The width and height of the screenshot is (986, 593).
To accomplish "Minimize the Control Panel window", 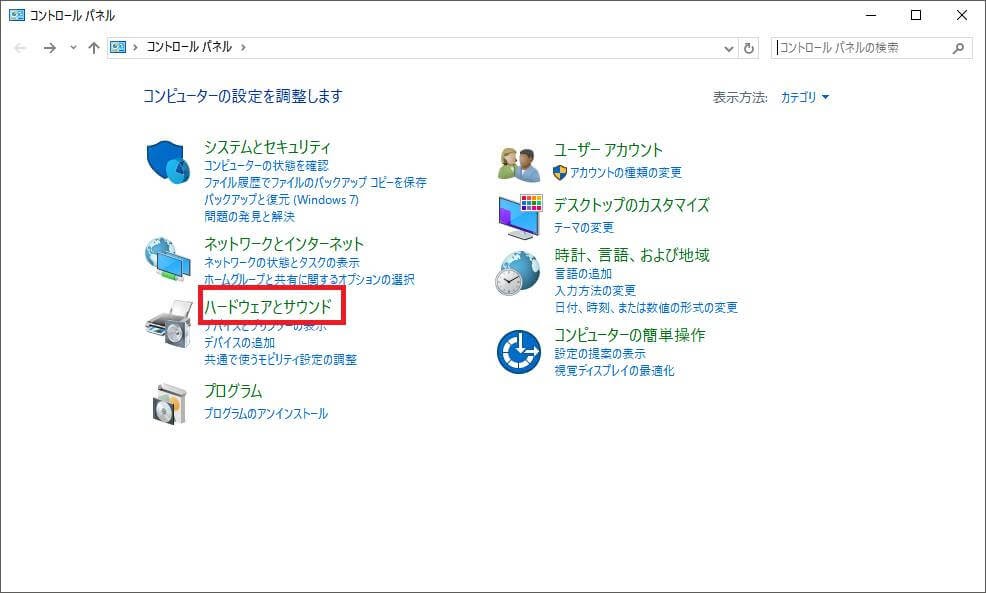I will [871, 15].
